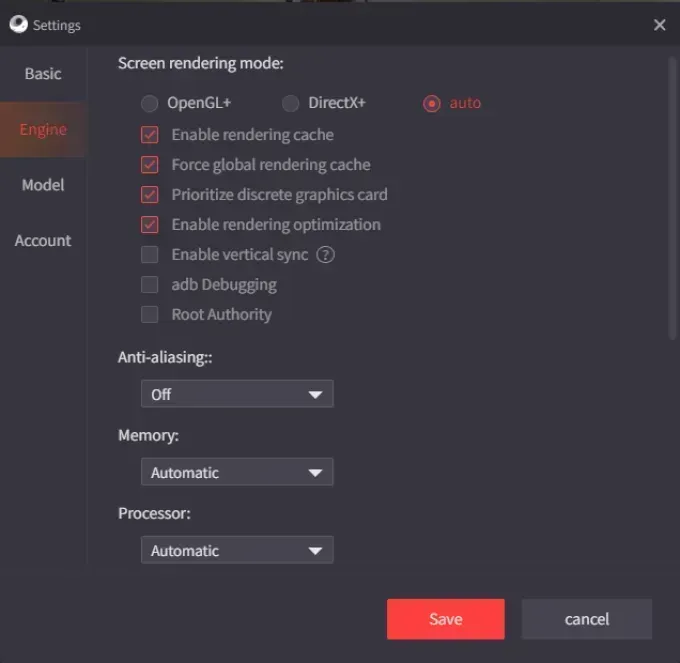Switch to the Basic tab
The width and height of the screenshot is (680, 663).
[43, 74]
